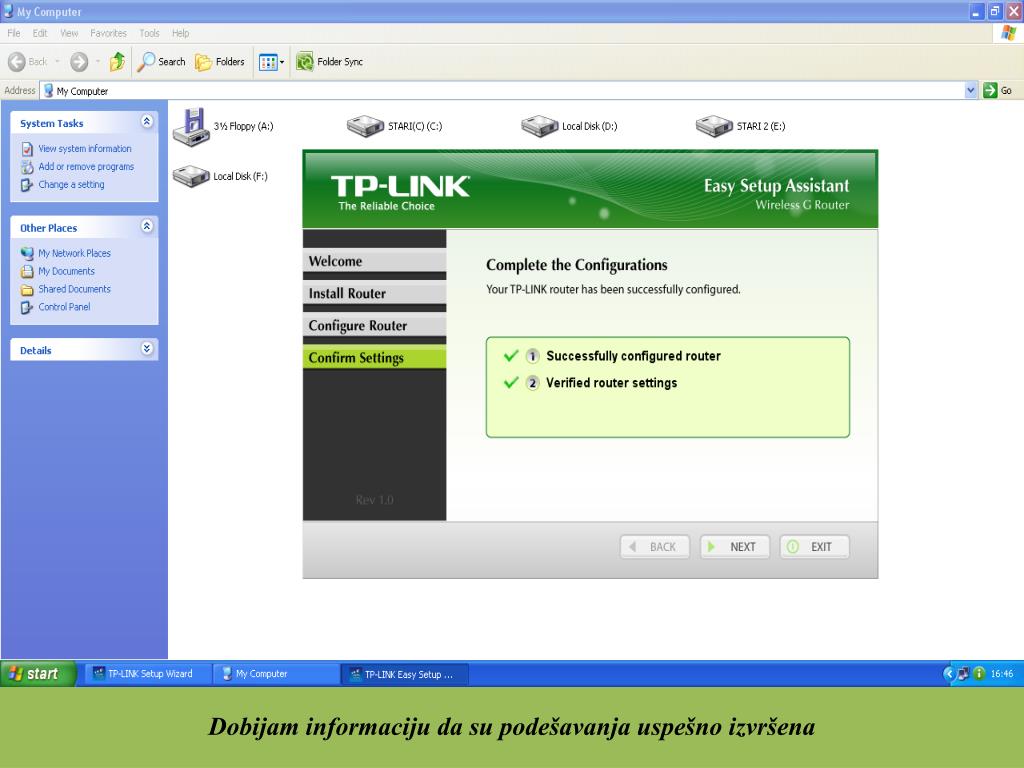Collapse the Other Places panel

[147, 226]
